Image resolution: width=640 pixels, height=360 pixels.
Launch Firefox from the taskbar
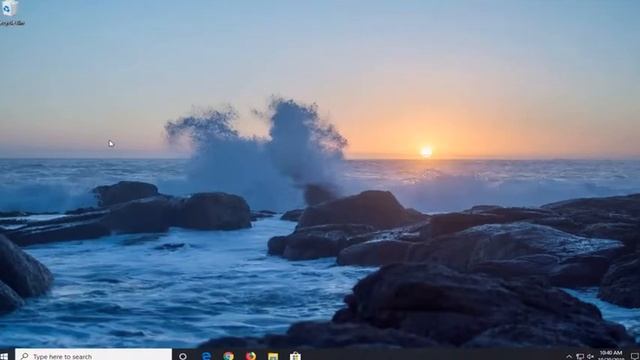coord(251,356)
